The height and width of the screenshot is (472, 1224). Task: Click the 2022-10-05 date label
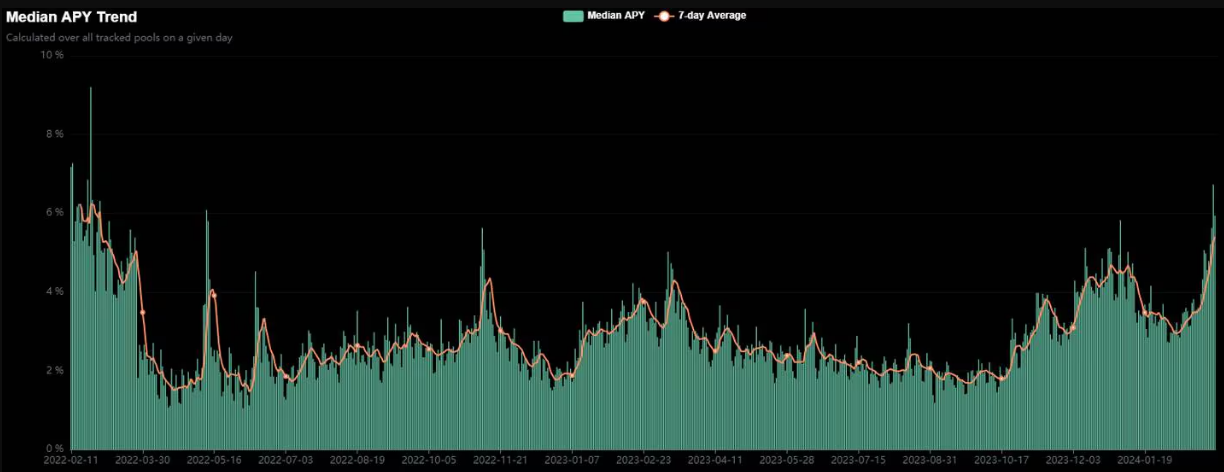(429, 461)
